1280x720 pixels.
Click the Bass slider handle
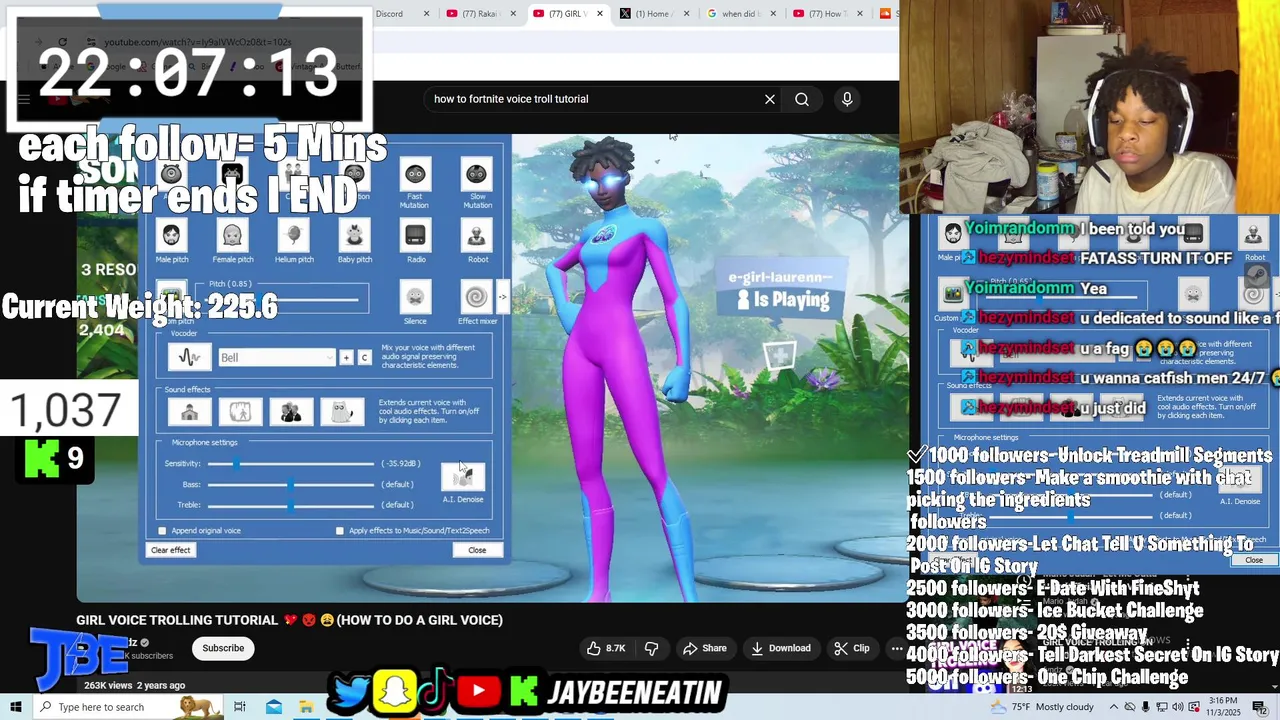click(291, 484)
